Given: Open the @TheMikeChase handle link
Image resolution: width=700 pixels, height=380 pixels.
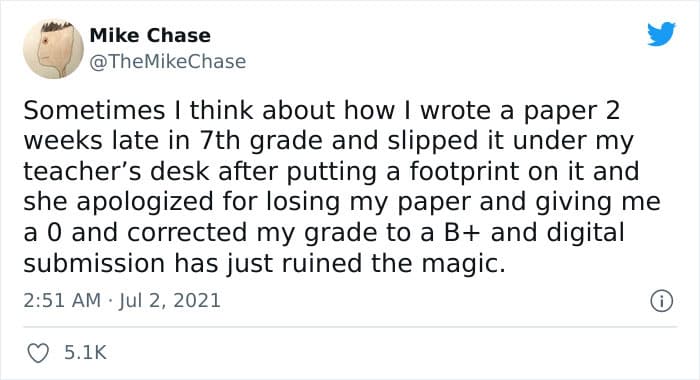Looking at the screenshot, I should click(x=167, y=62).
